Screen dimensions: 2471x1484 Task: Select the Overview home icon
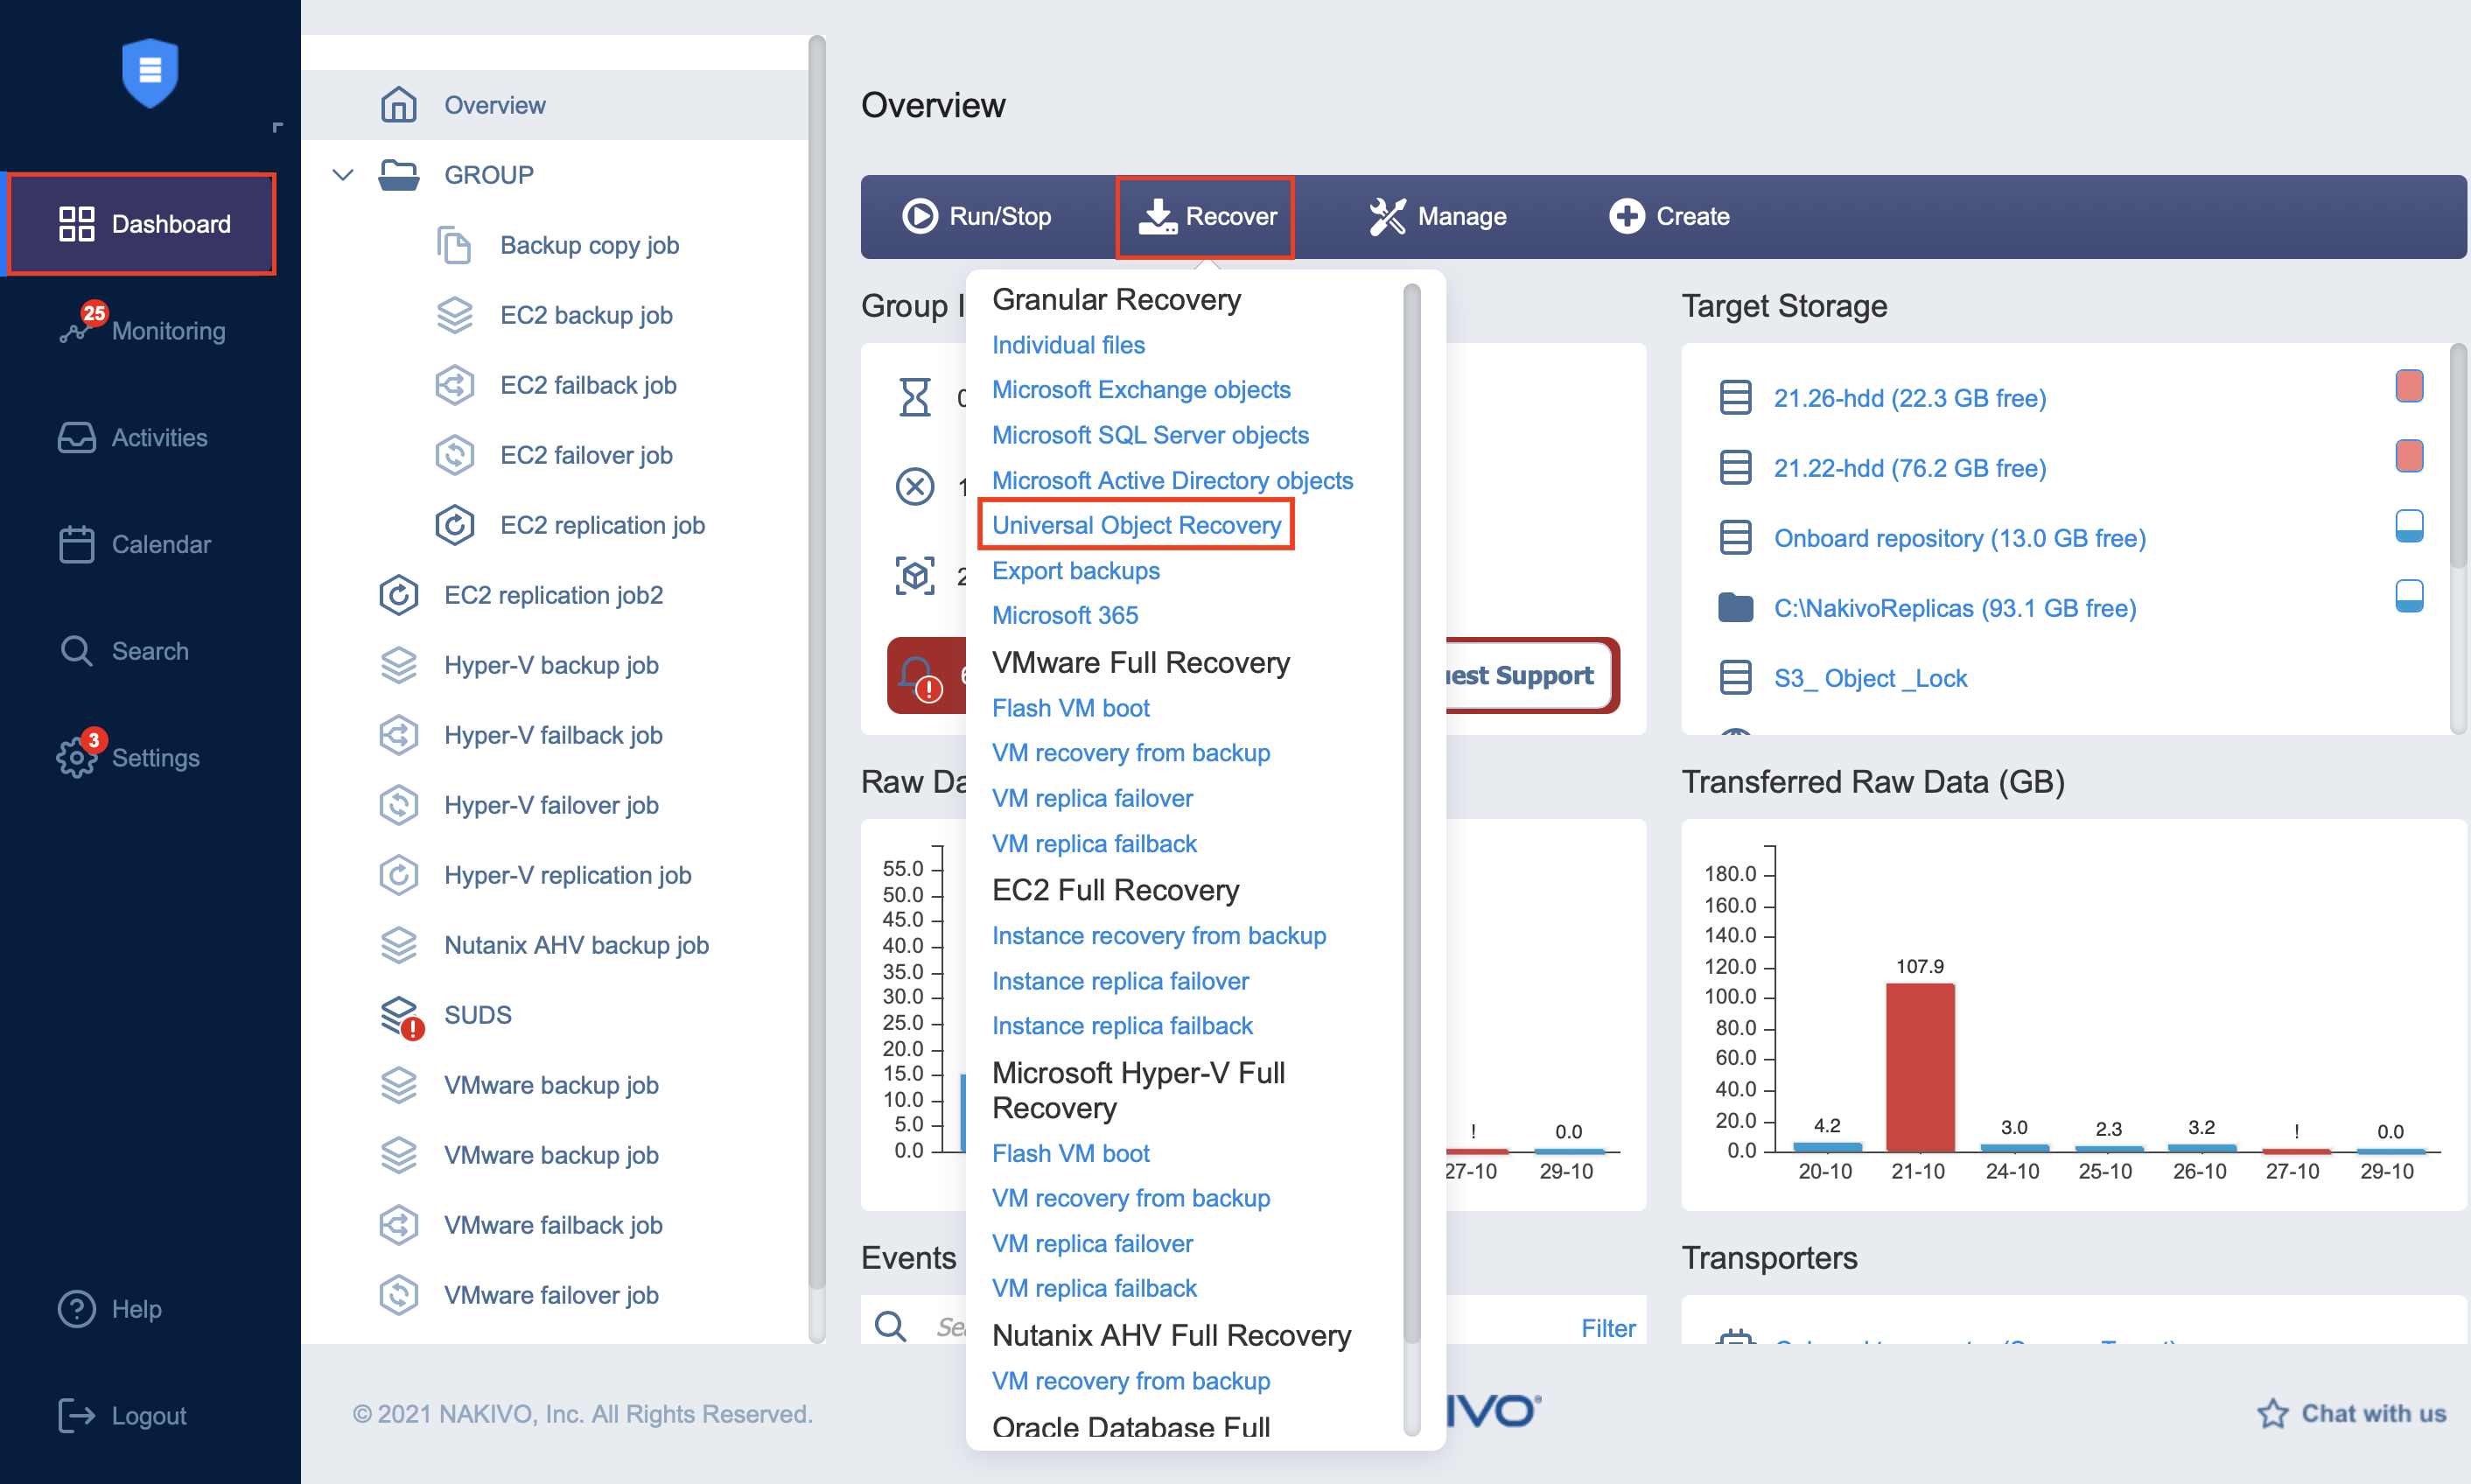pos(398,105)
